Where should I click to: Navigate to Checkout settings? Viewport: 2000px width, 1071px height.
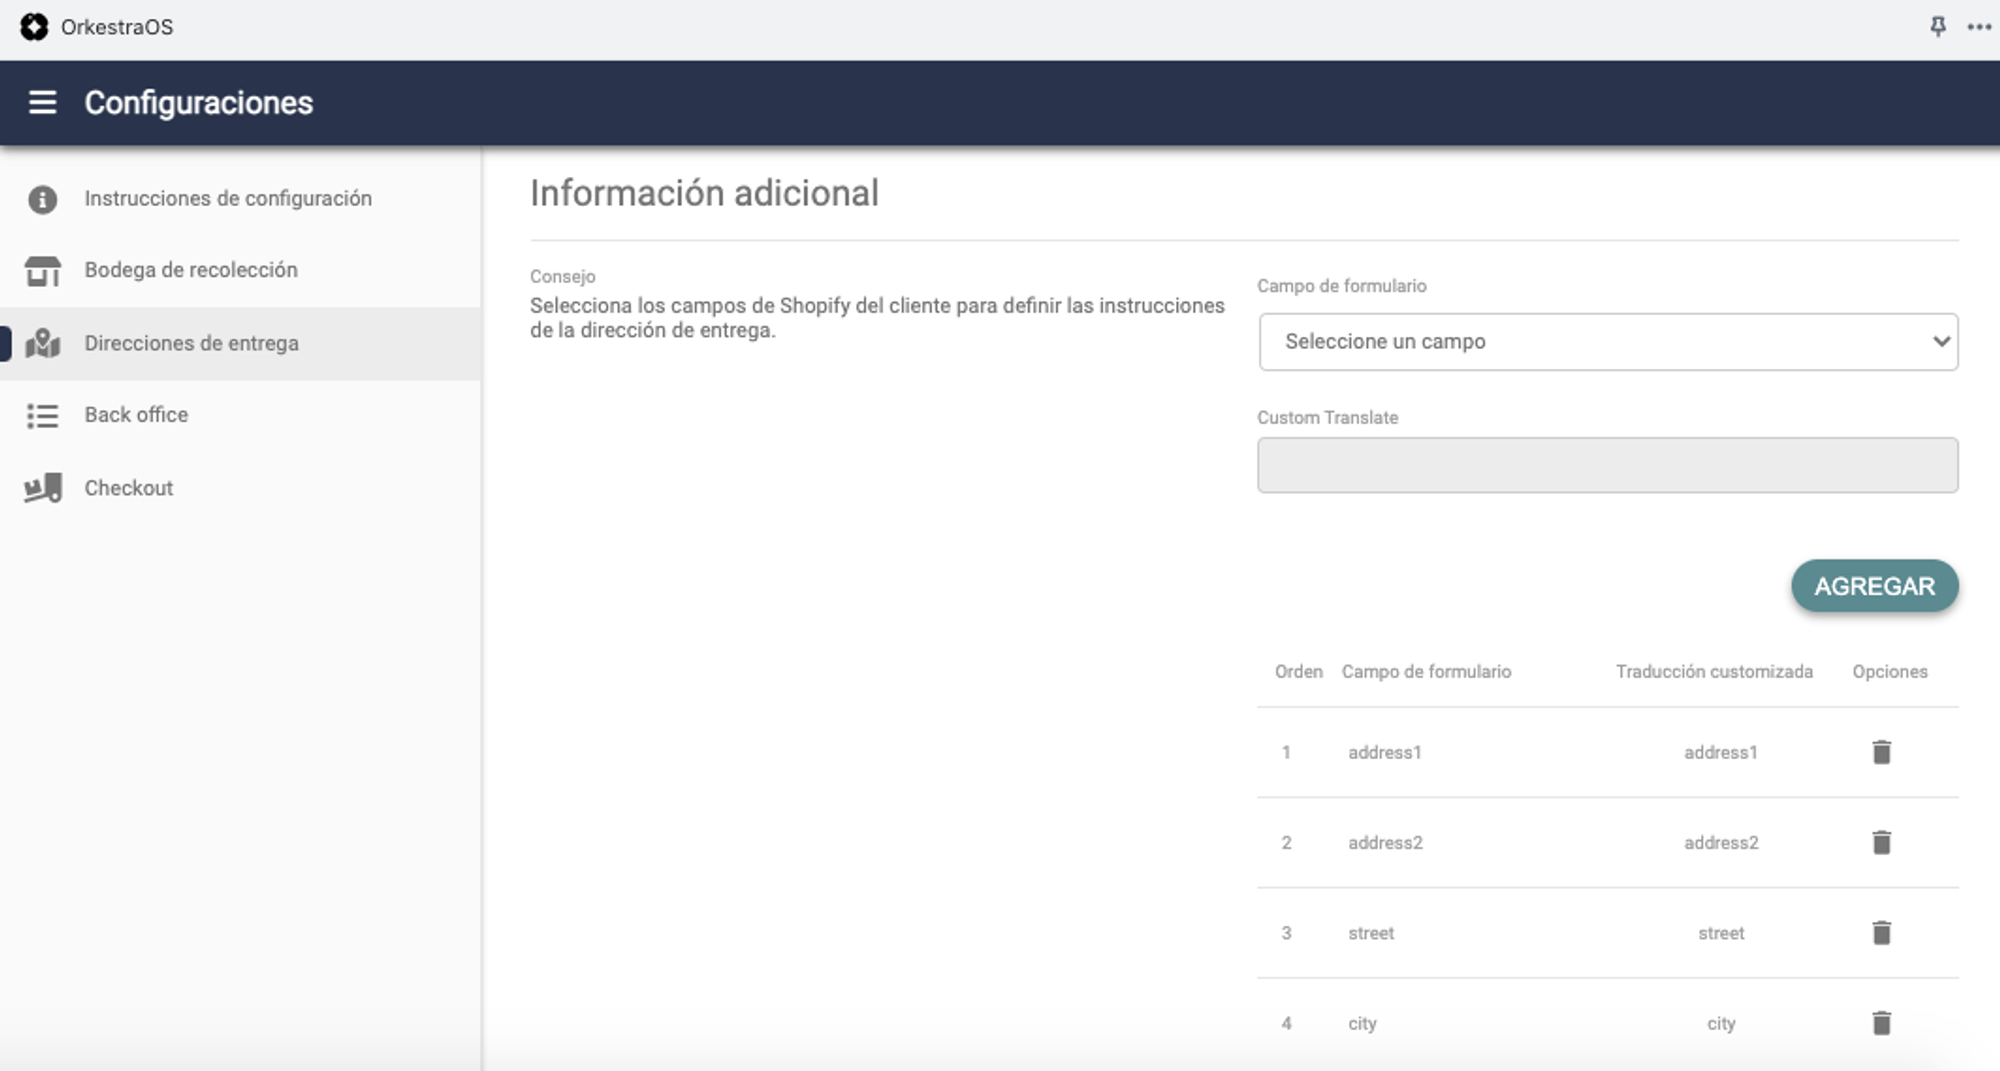click(x=129, y=488)
